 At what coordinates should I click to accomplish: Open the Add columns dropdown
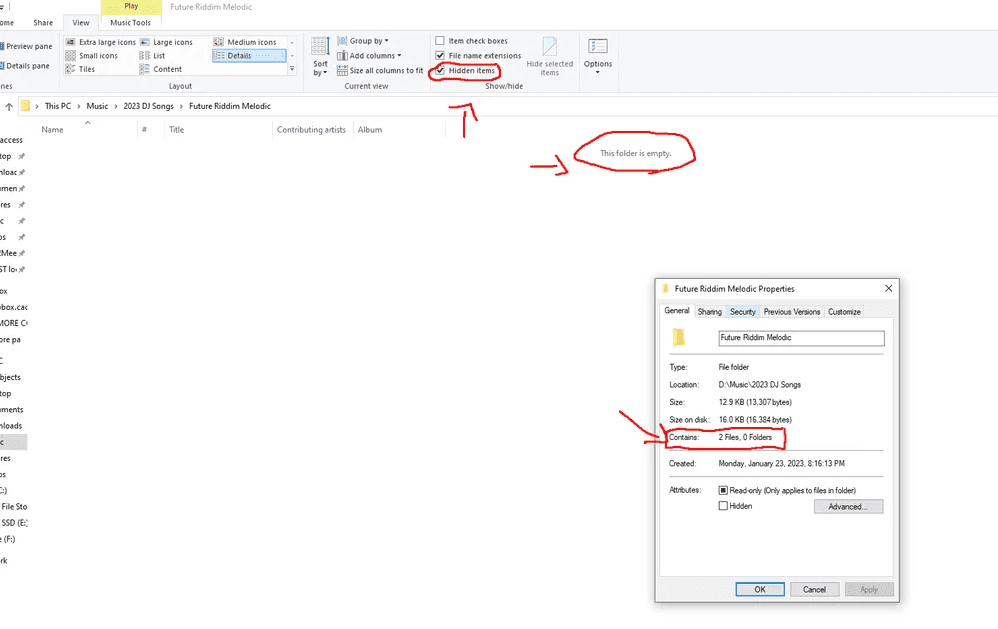click(375, 56)
